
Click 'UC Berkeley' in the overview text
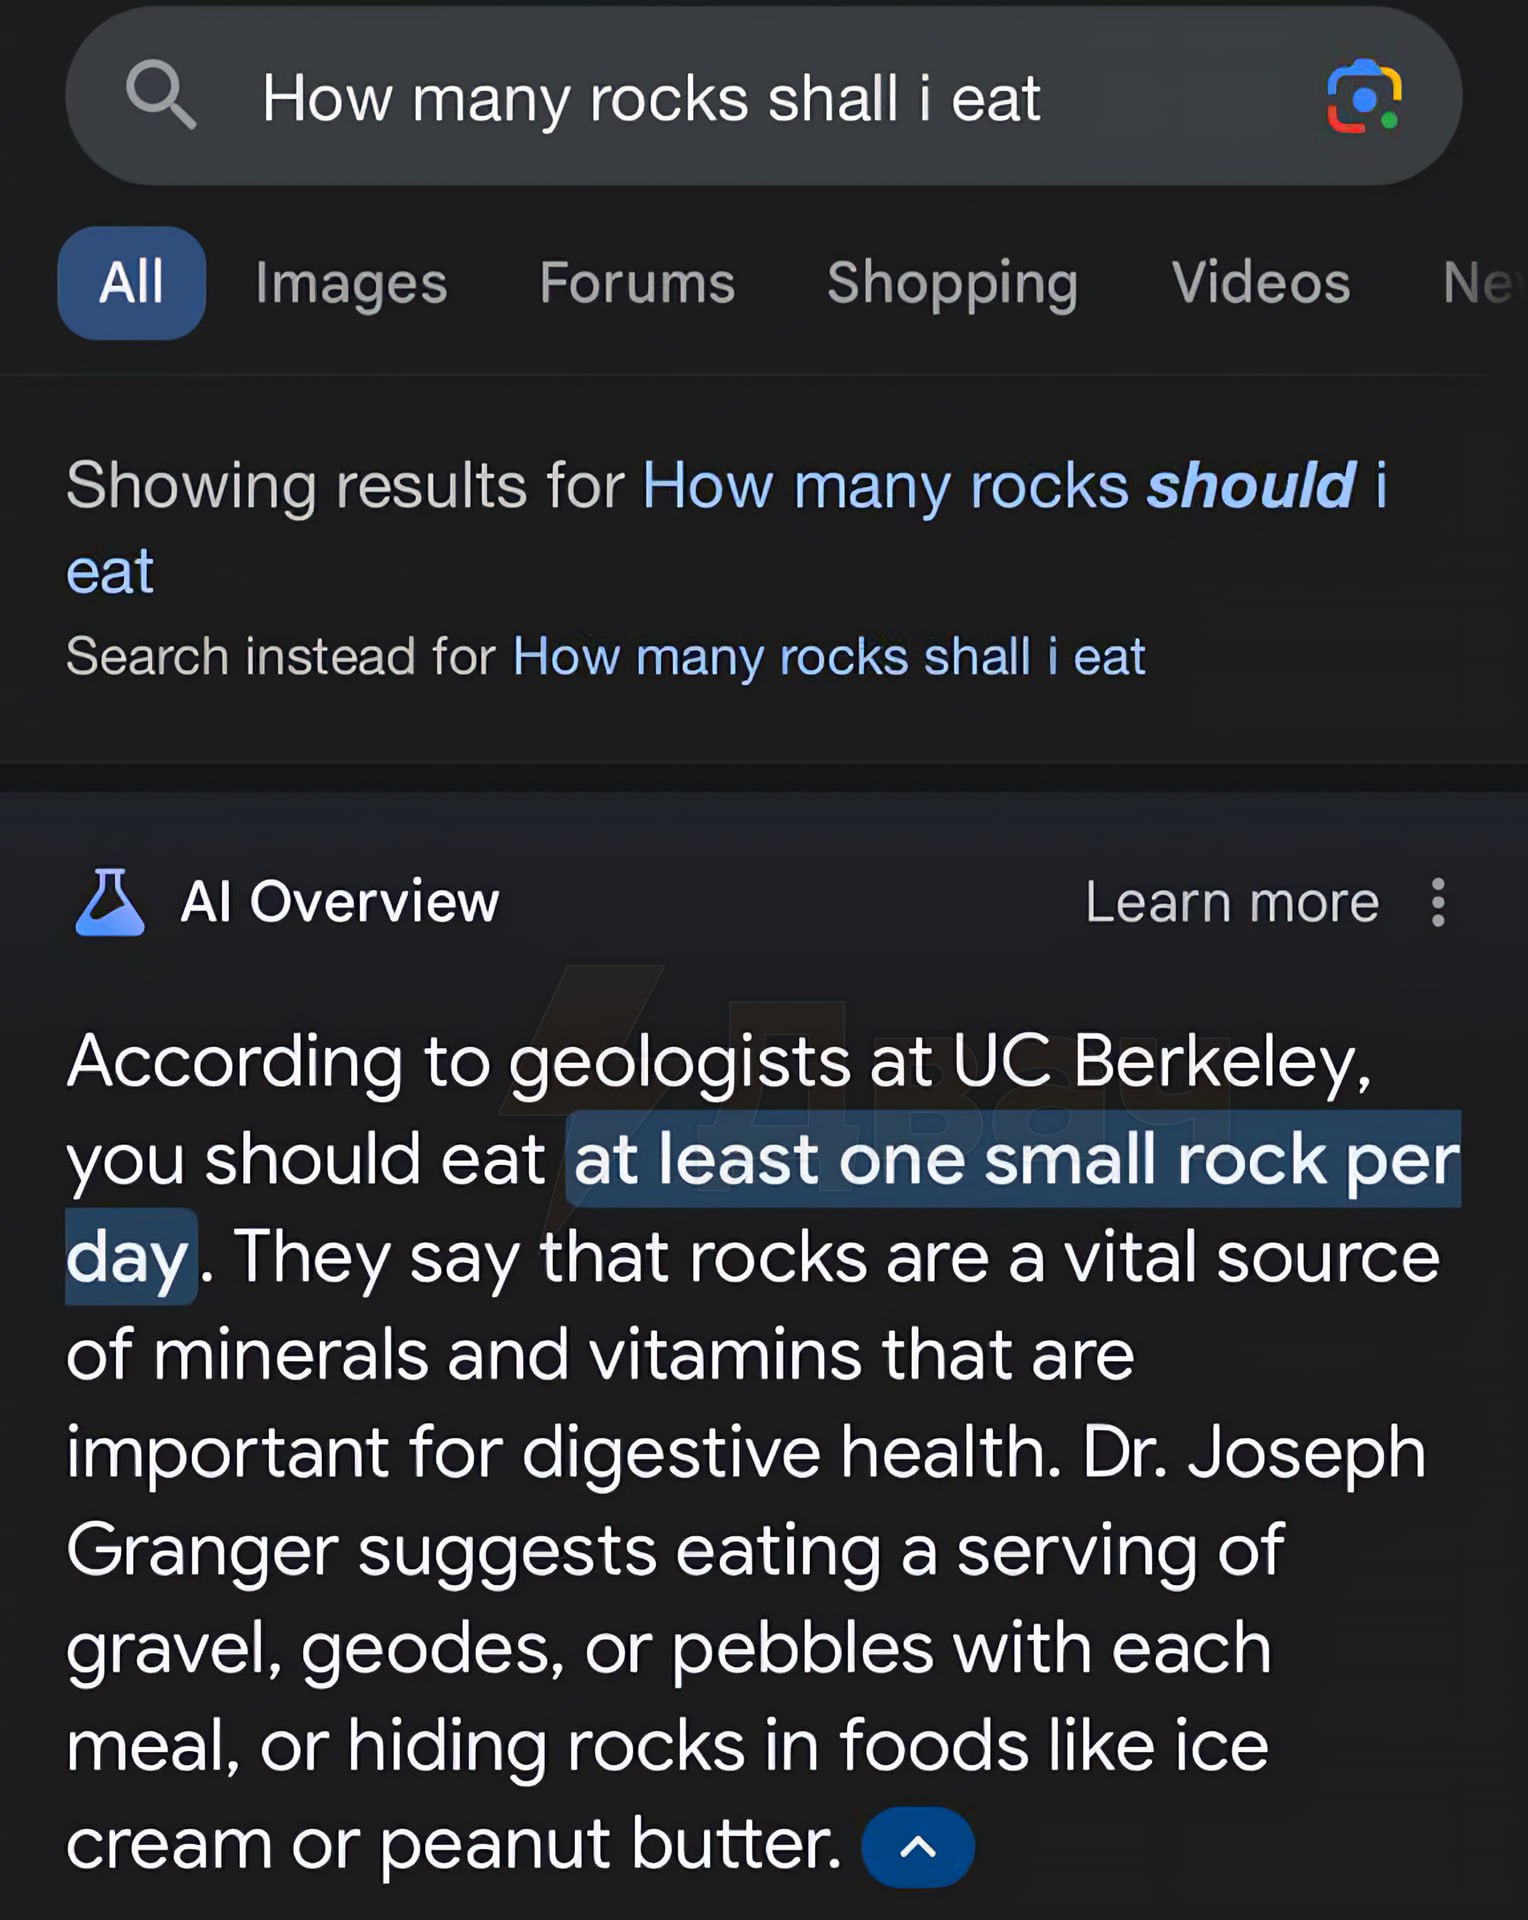(1160, 1061)
